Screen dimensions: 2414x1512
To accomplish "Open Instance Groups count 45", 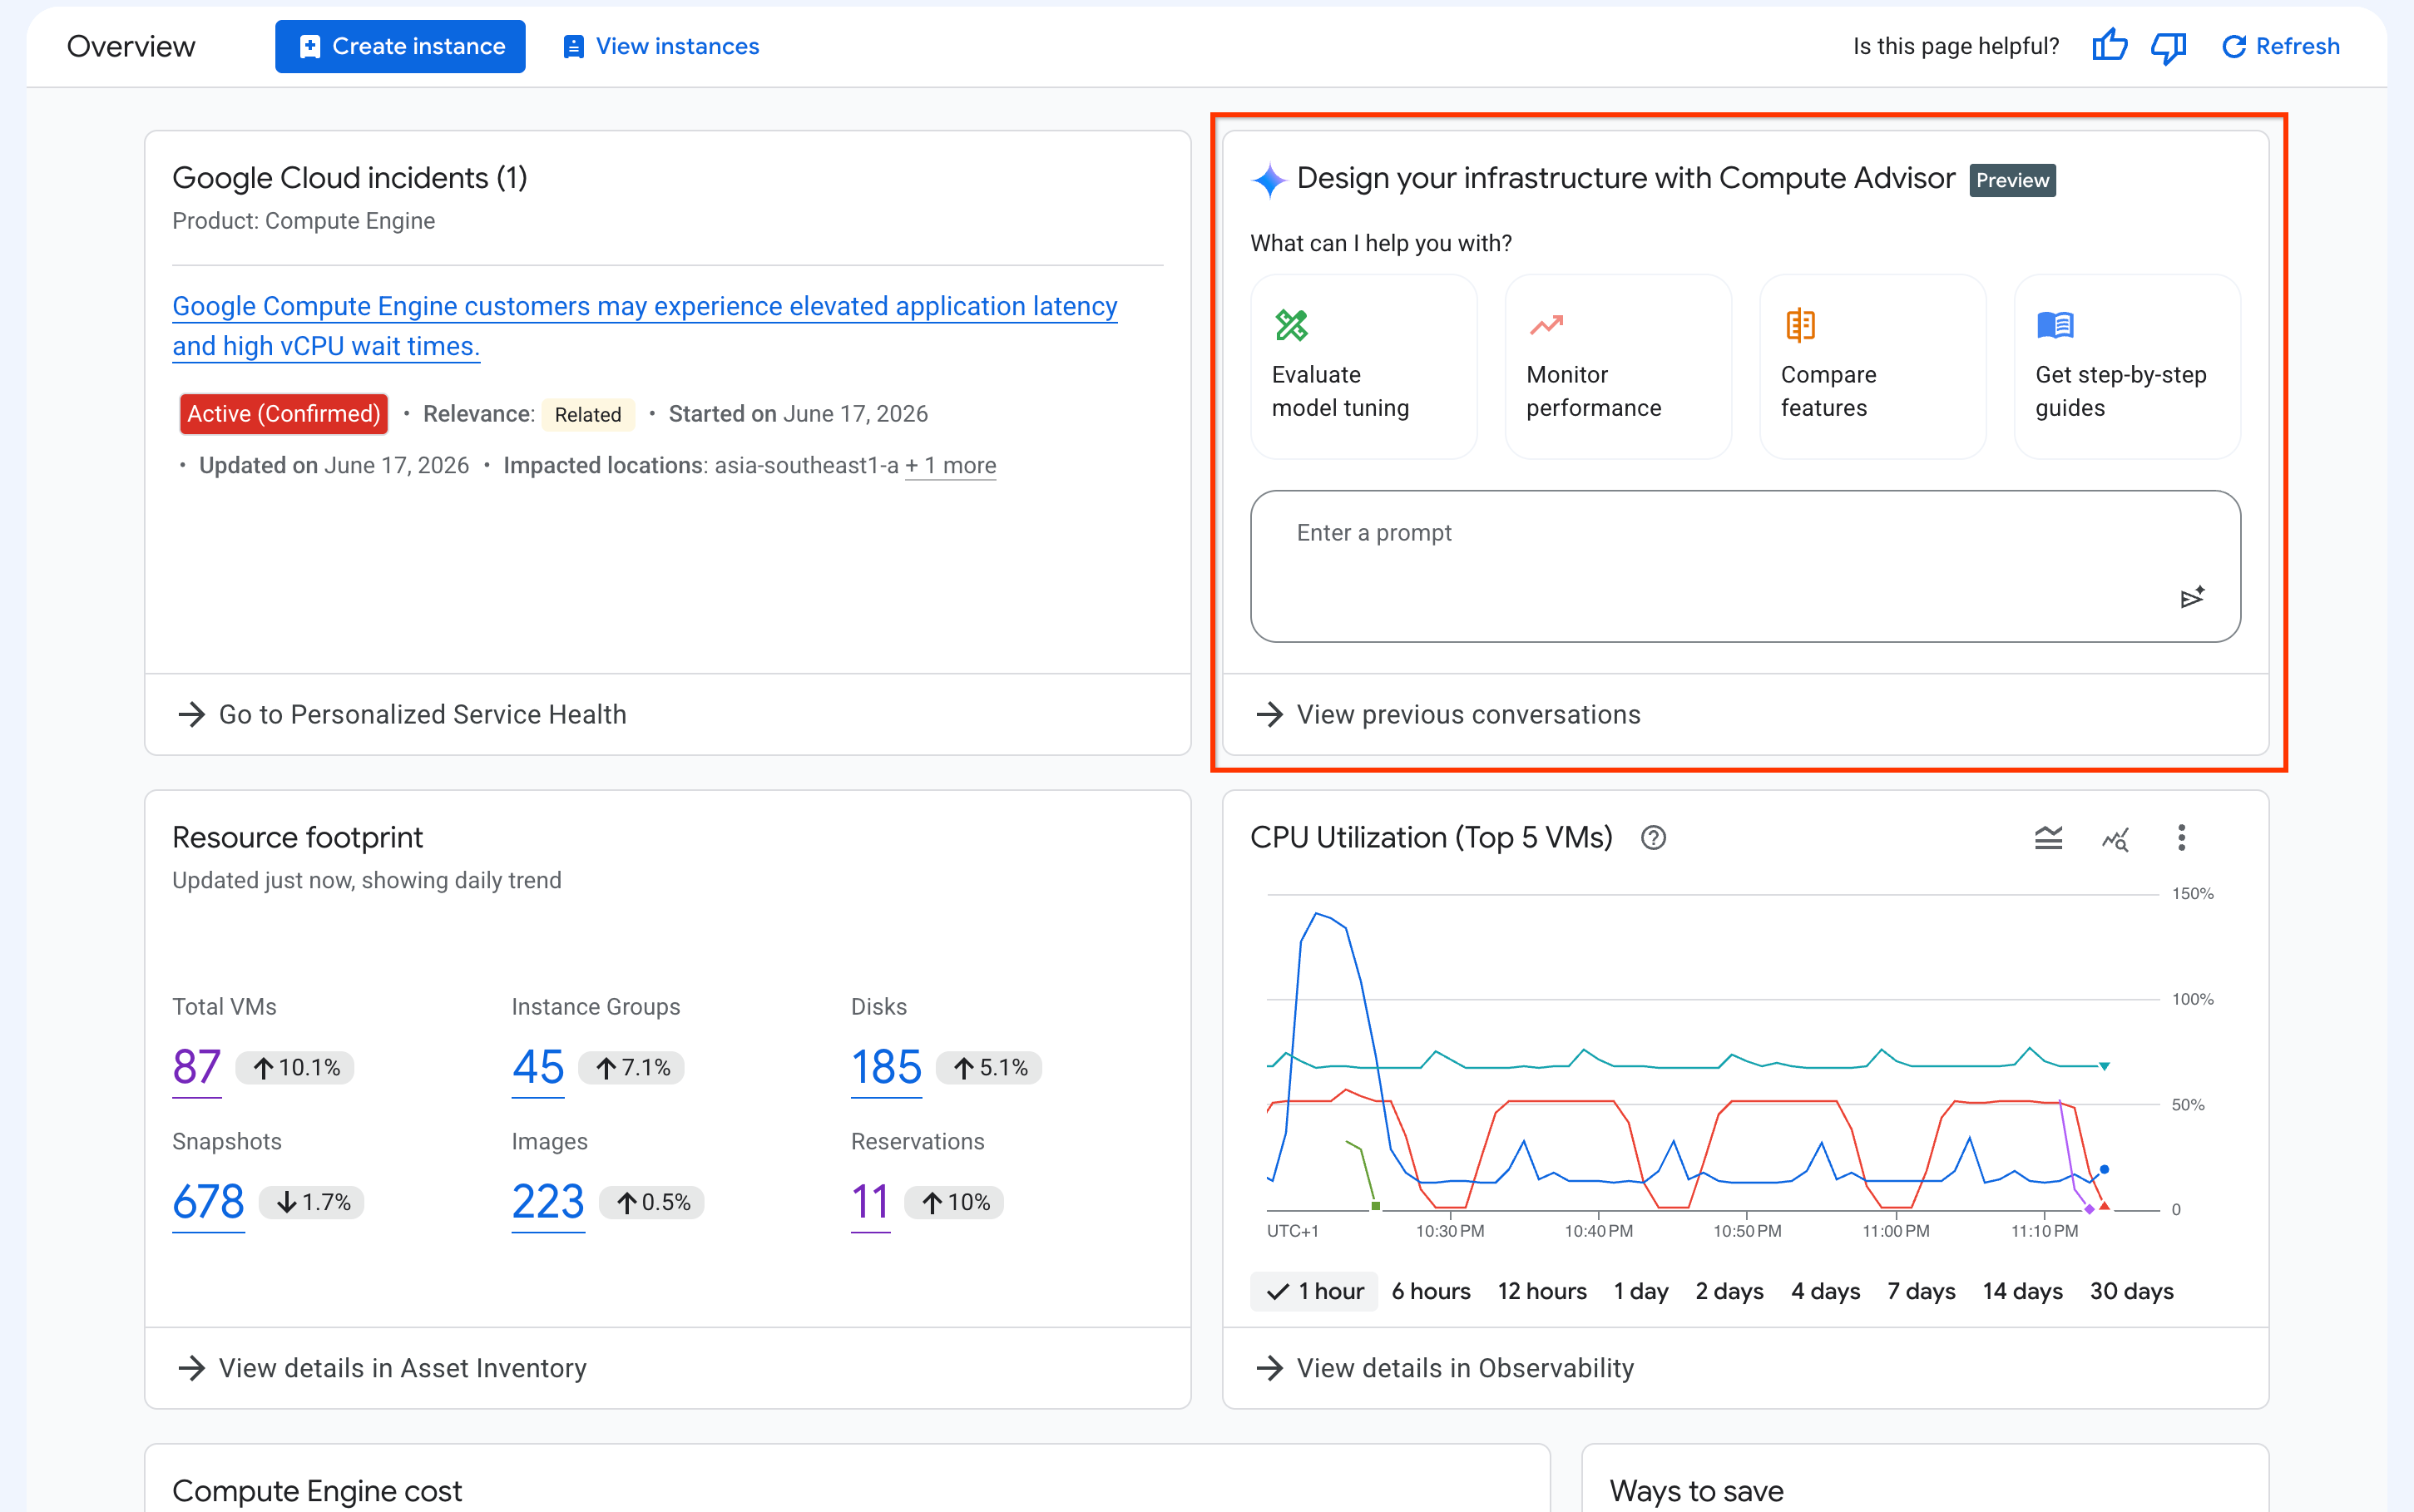I will coord(538,1067).
